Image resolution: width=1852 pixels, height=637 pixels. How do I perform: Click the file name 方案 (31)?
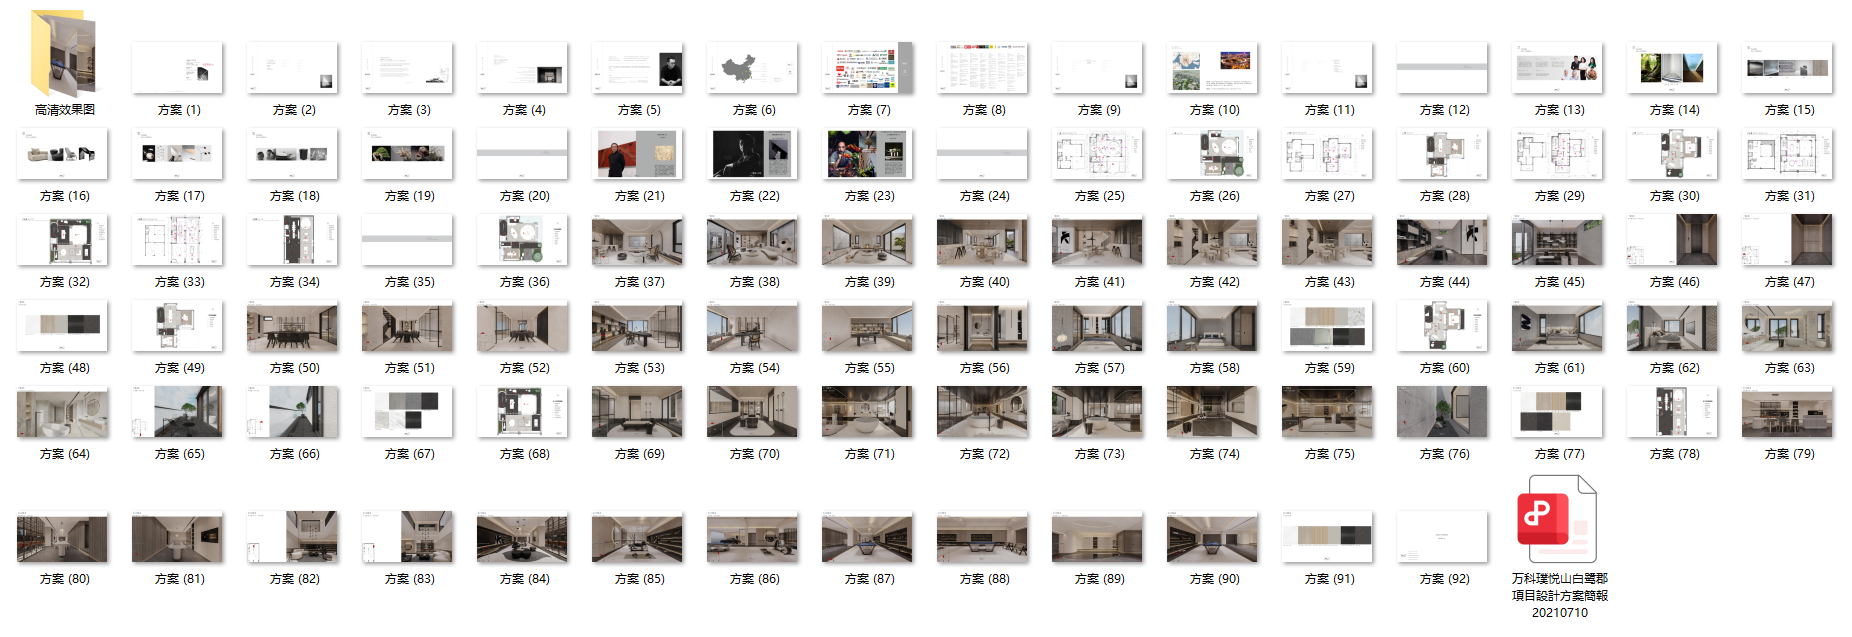(x=1789, y=196)
